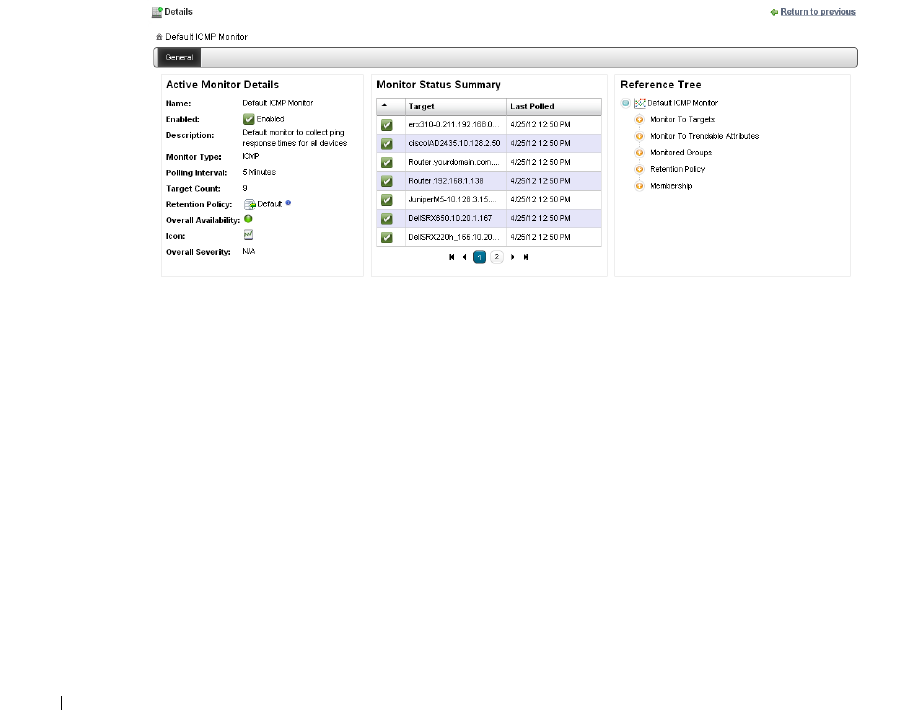Viewport: 900px width, 710px height.
Task: Click Monitor To Targets tree label
Action: point(682,119)
